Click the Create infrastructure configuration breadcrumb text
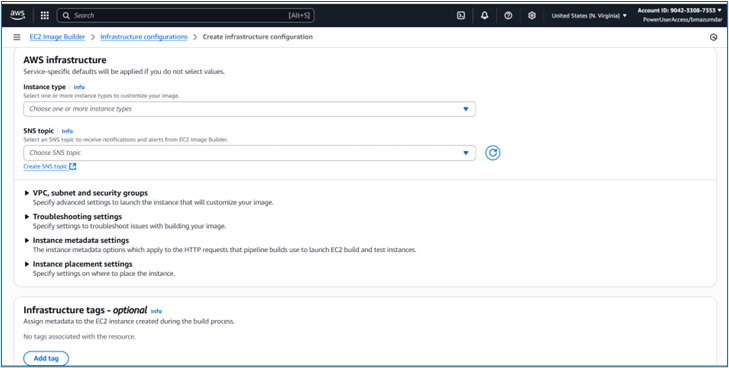Viewport: 729px width, 368px height. click(x=258, y=37)
